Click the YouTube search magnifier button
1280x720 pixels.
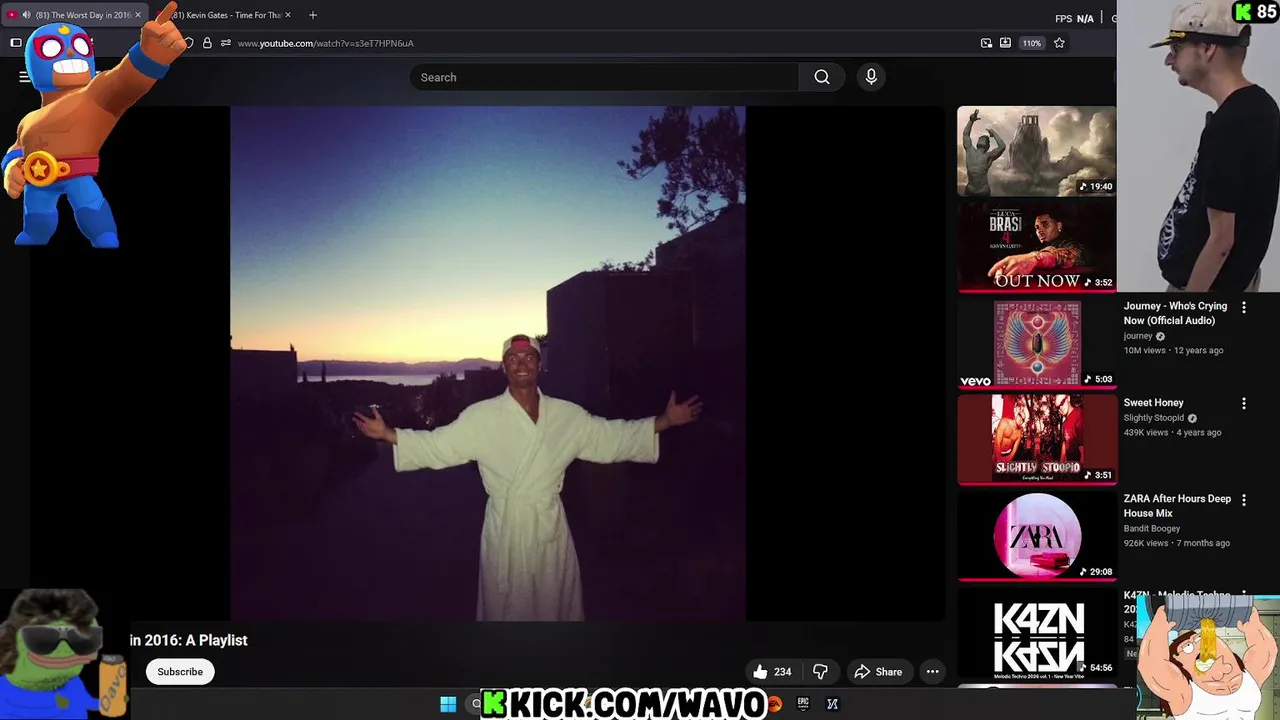(822, 77)
